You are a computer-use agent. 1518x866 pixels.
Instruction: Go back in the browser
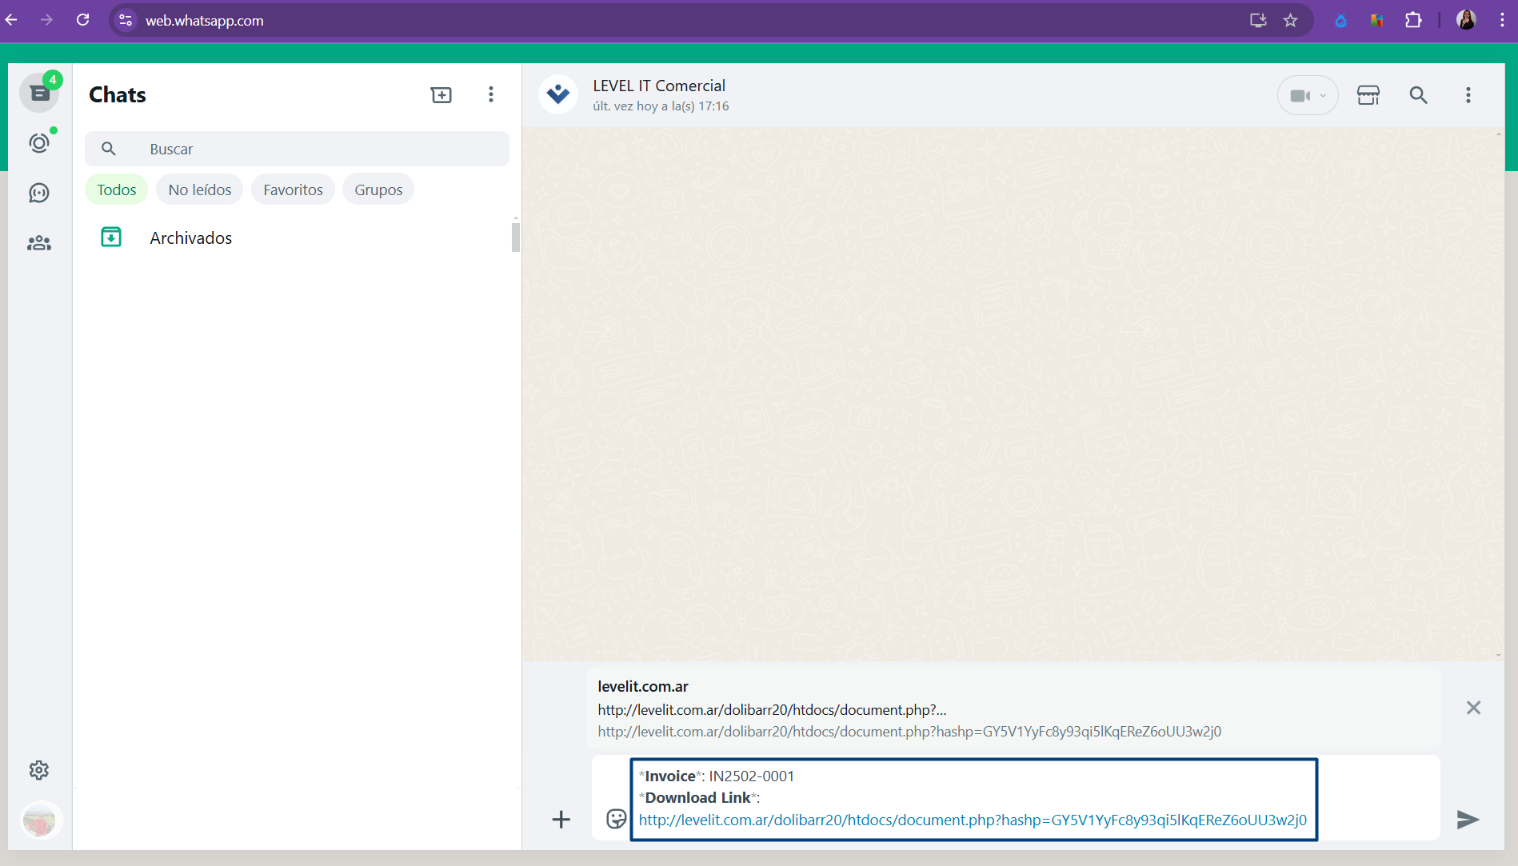point(12,20)
